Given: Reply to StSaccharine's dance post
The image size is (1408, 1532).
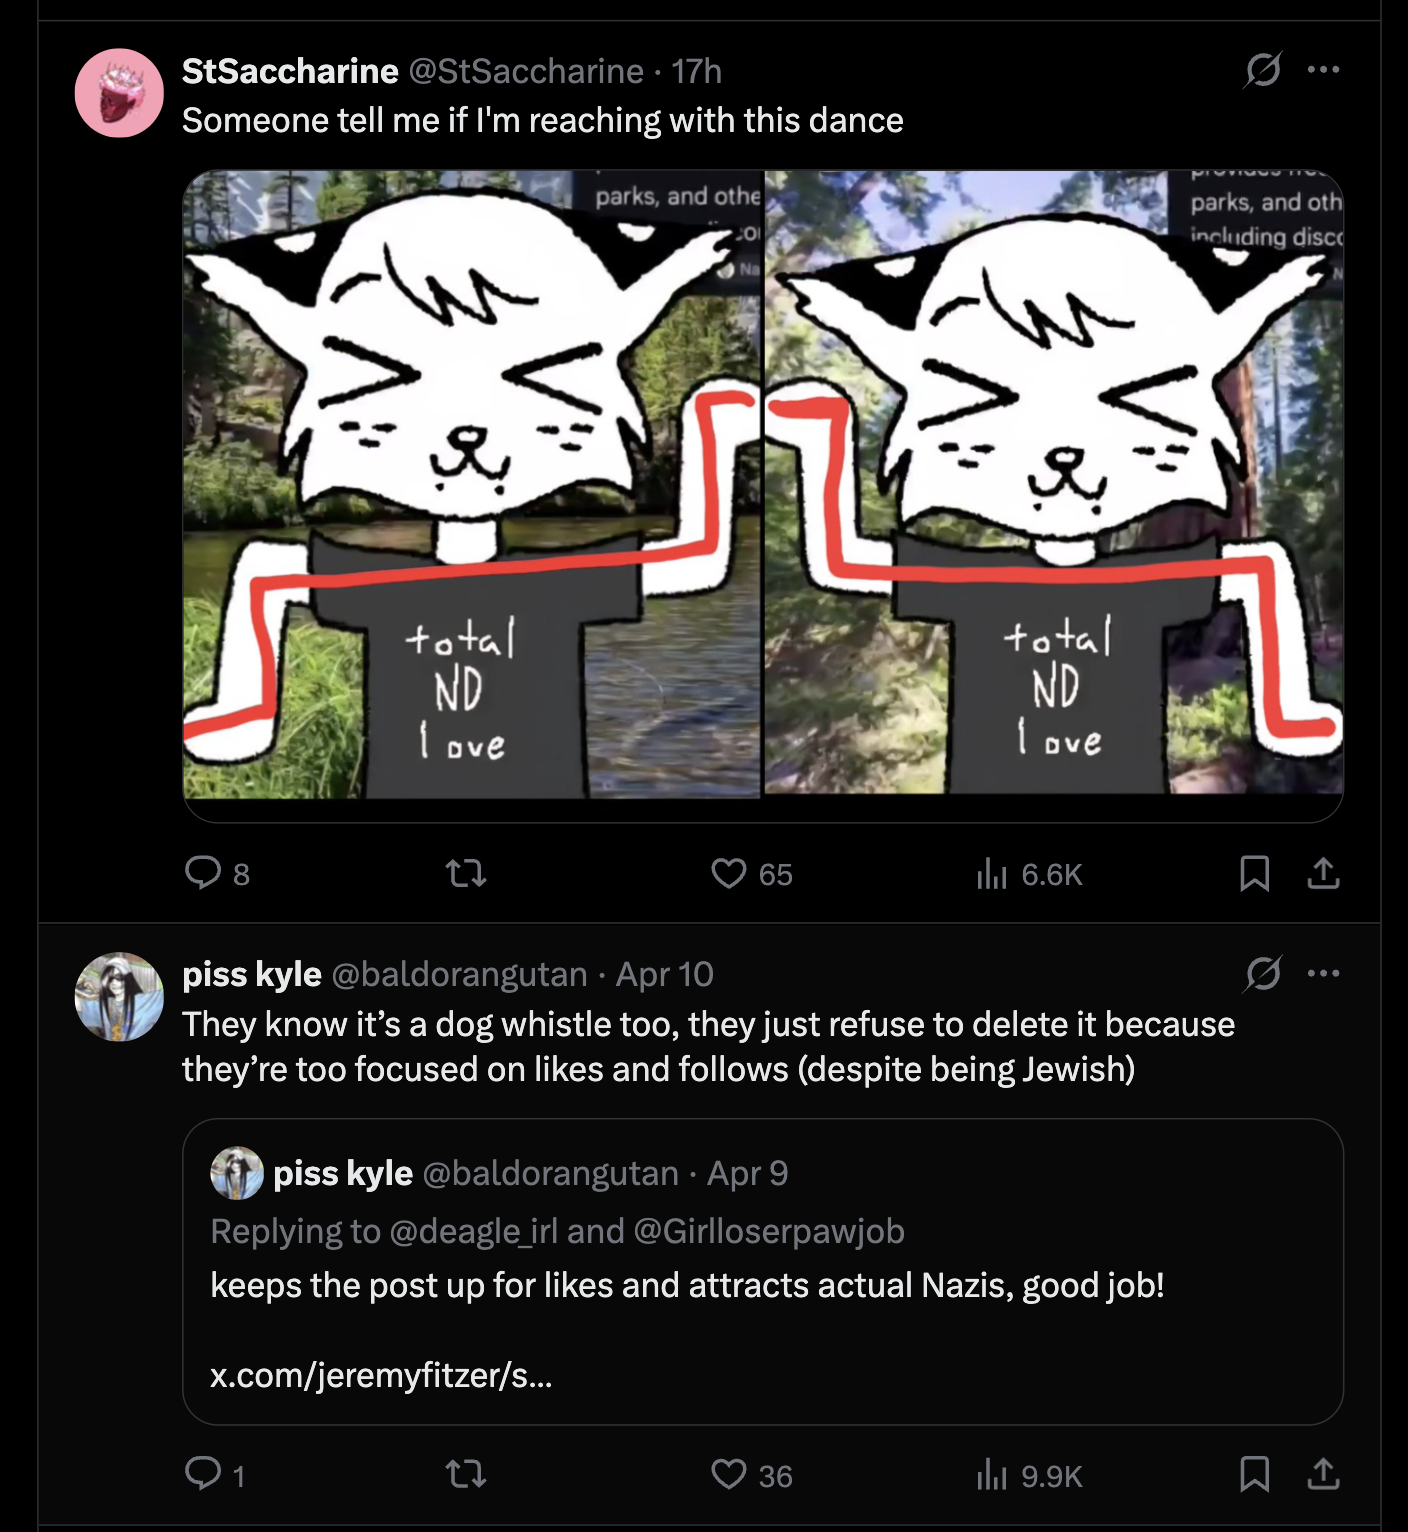Looking at the screenshot, I should pos(203,873).
